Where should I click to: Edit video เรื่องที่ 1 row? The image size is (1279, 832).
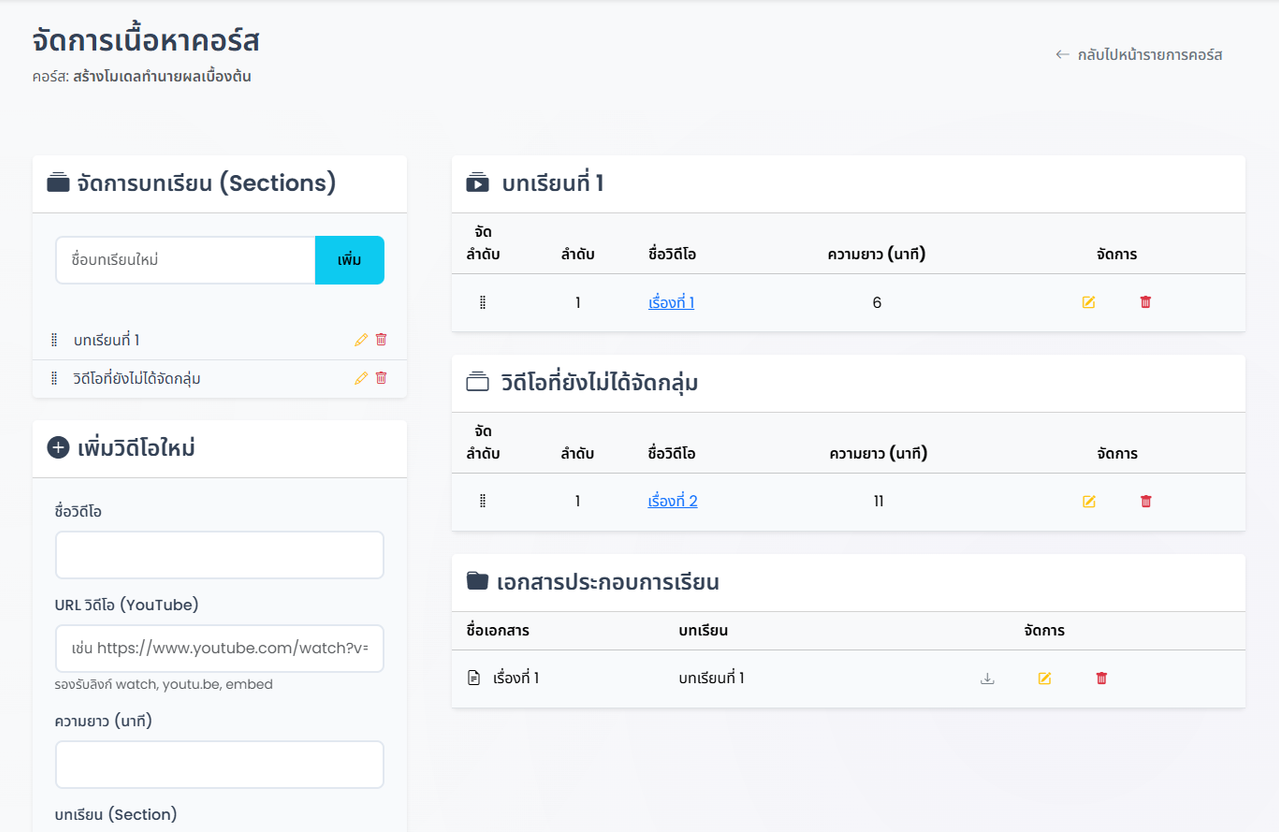click(1089, 302)
